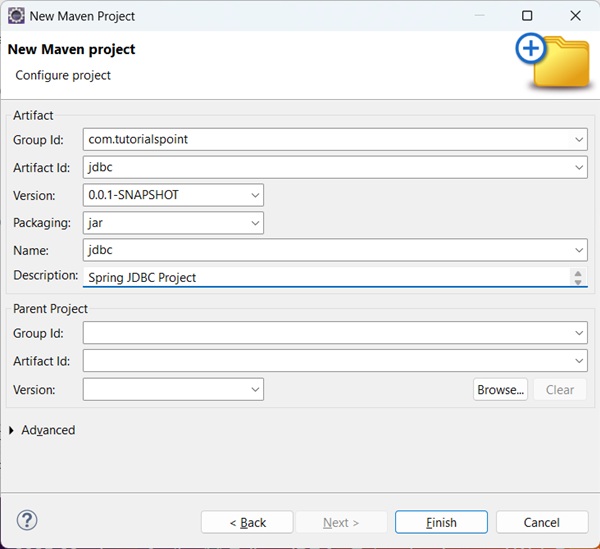Click the New Maven project folder icon

(553, 61)
